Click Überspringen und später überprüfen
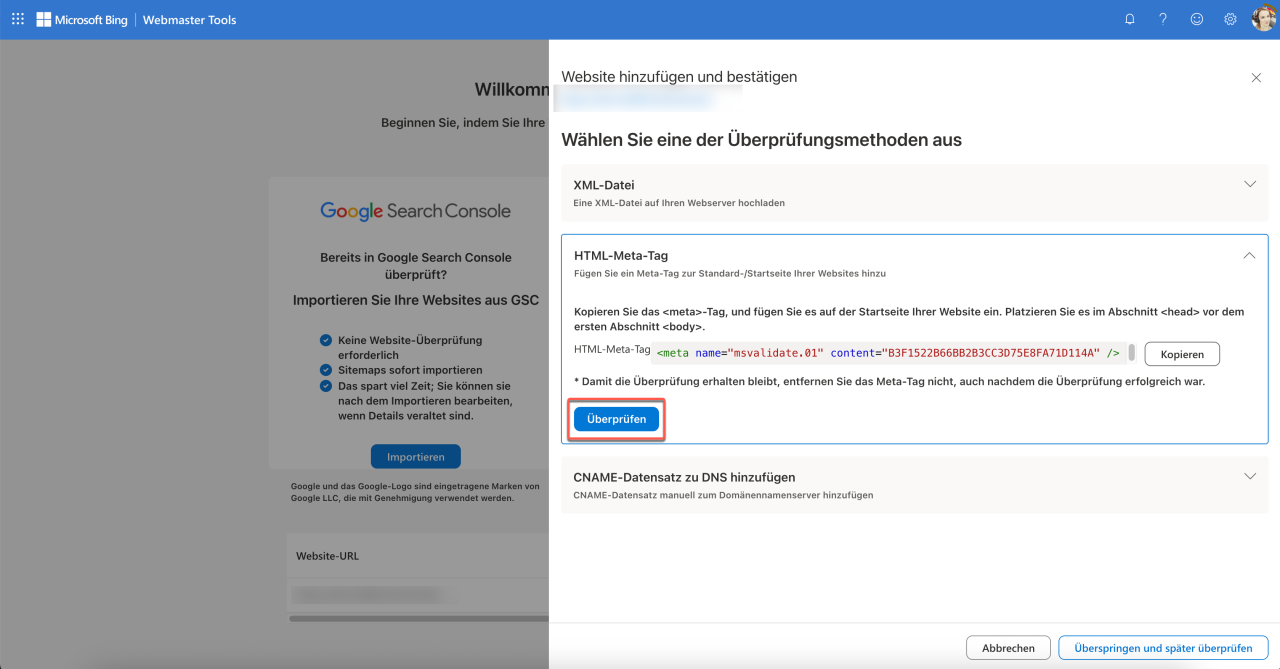 coord(1163,648)
